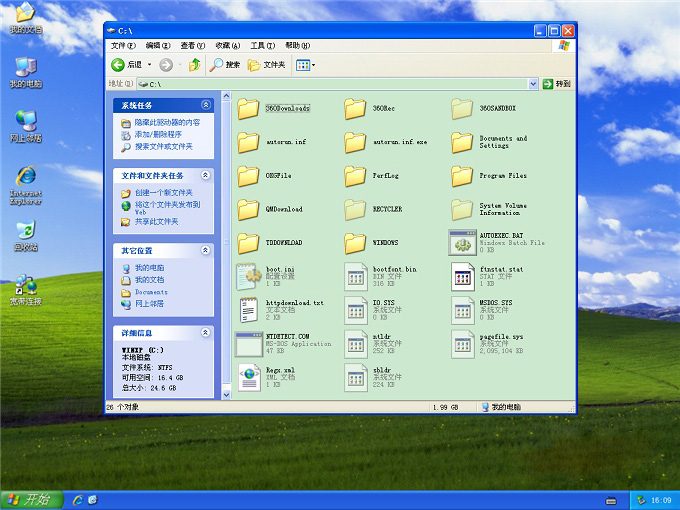The height and width of the screenshot is (510, 680).
Task: Select the autorun.inf.exe folder icon
Action: [x=355, y=142]
